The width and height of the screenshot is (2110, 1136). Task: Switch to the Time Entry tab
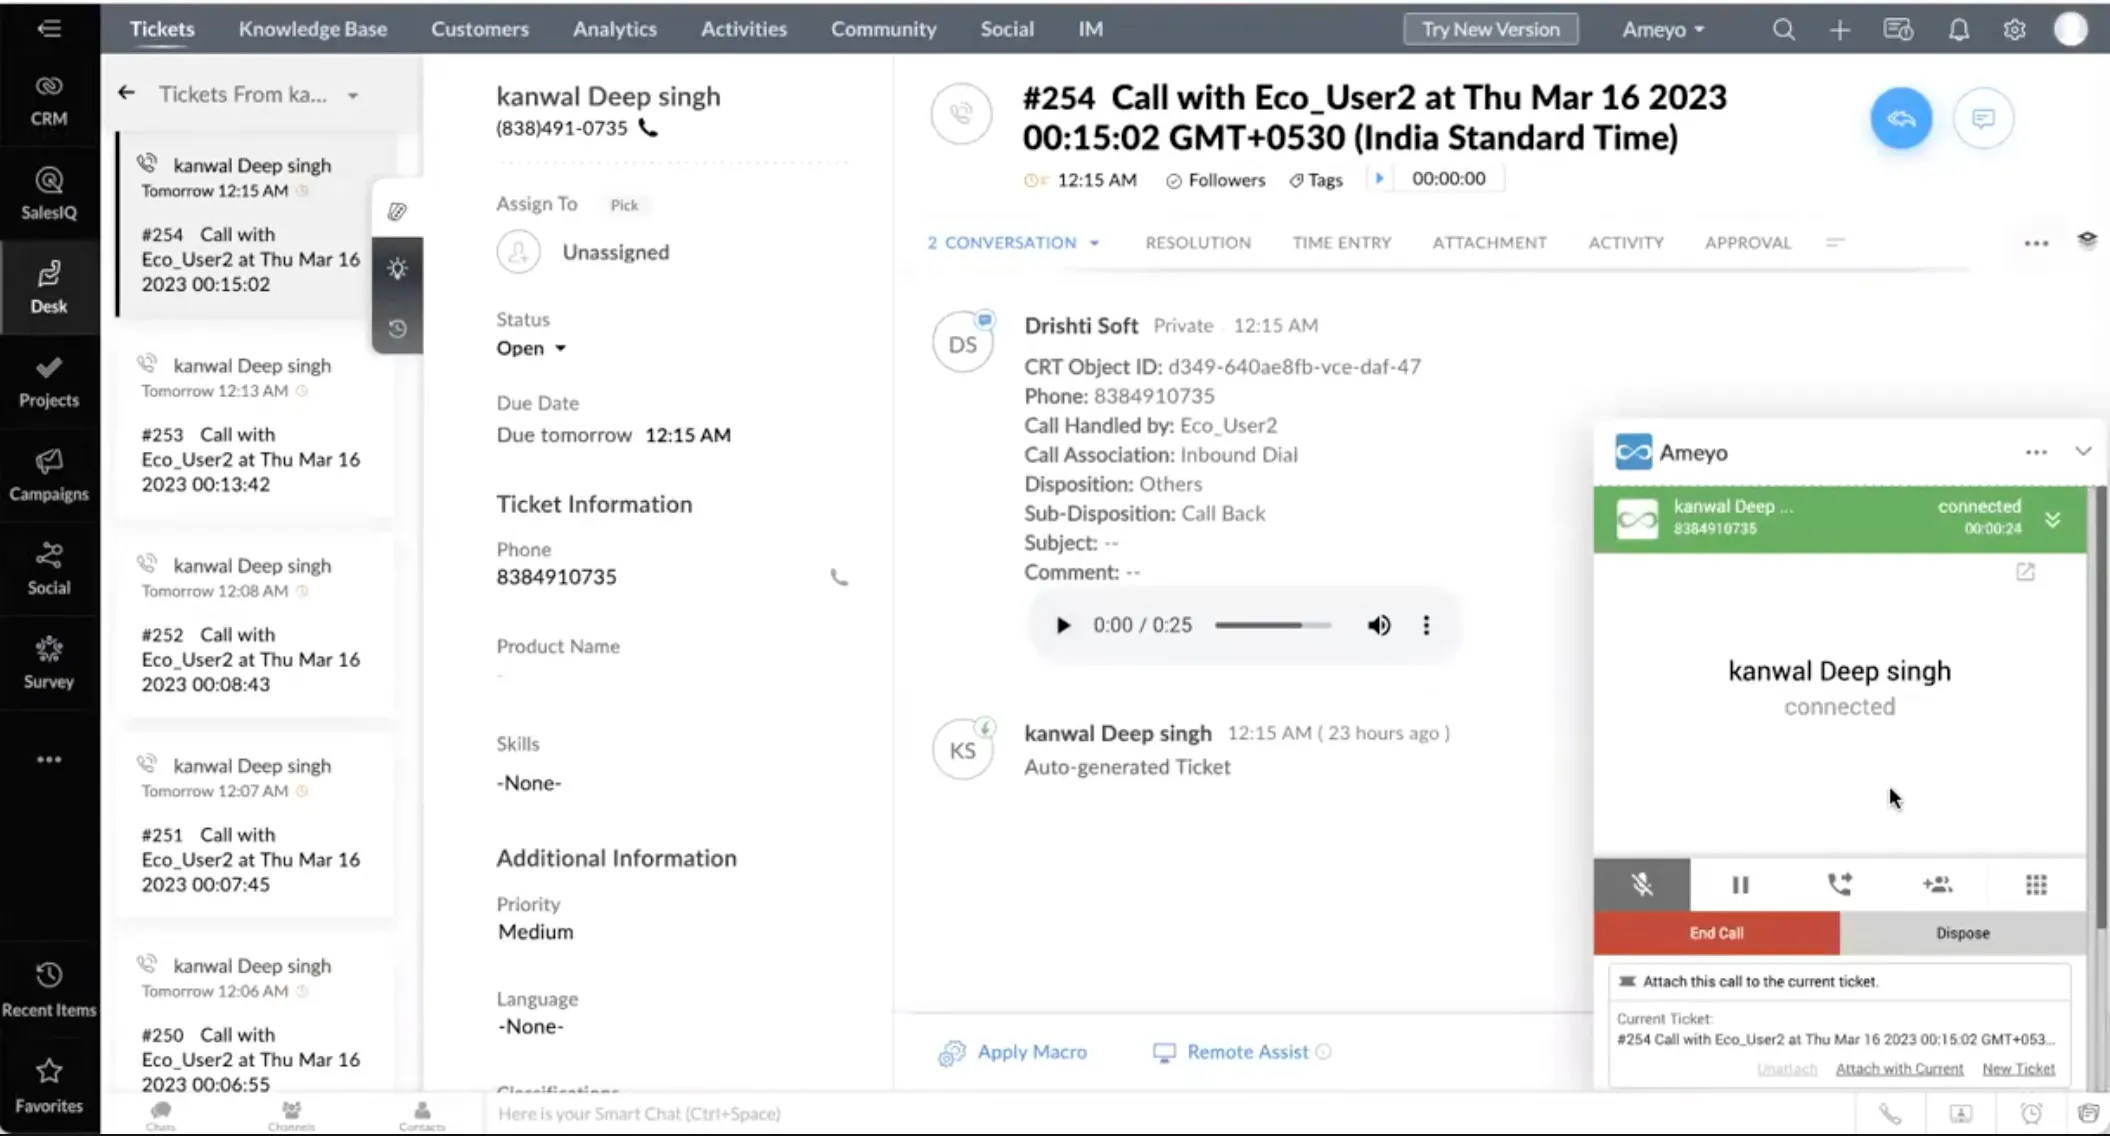[x=1341, y=242]
